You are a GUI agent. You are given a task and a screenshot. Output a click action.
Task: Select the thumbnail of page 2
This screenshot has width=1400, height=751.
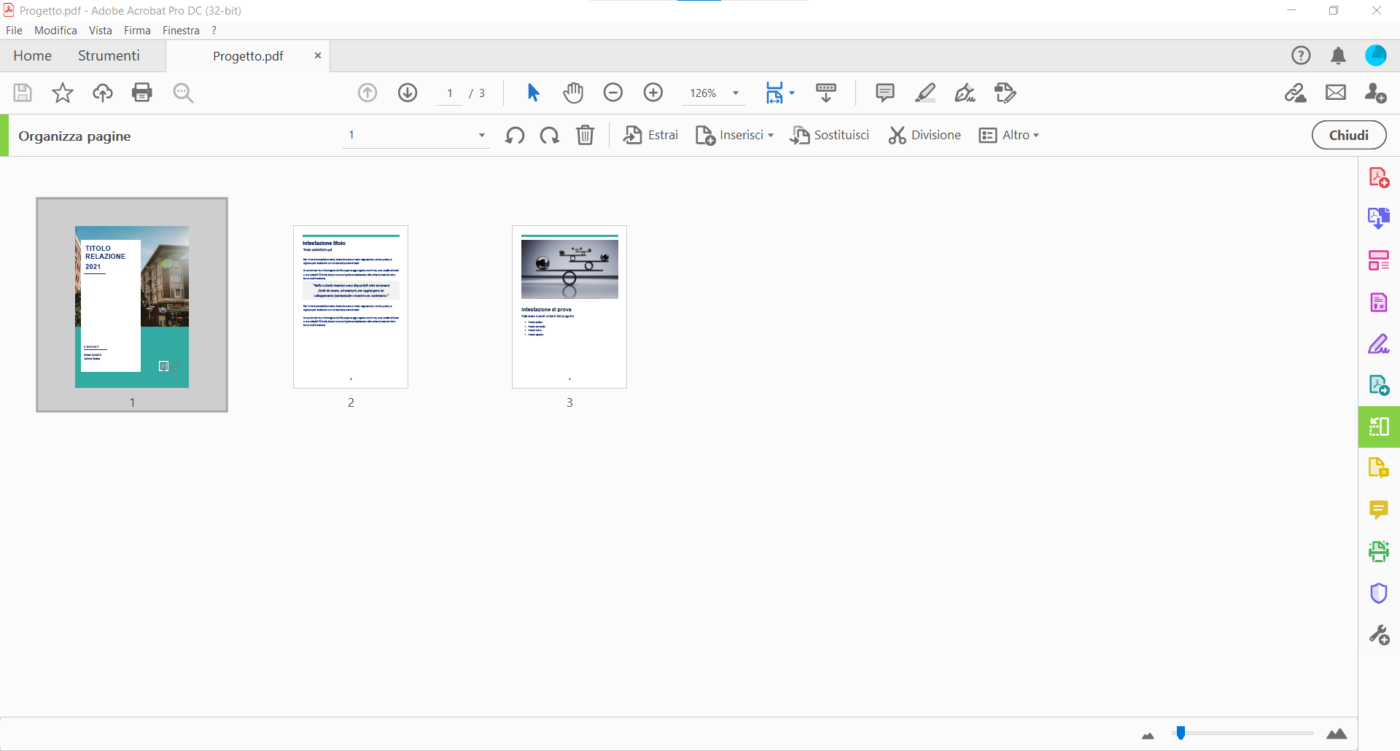tap(350, 307)
